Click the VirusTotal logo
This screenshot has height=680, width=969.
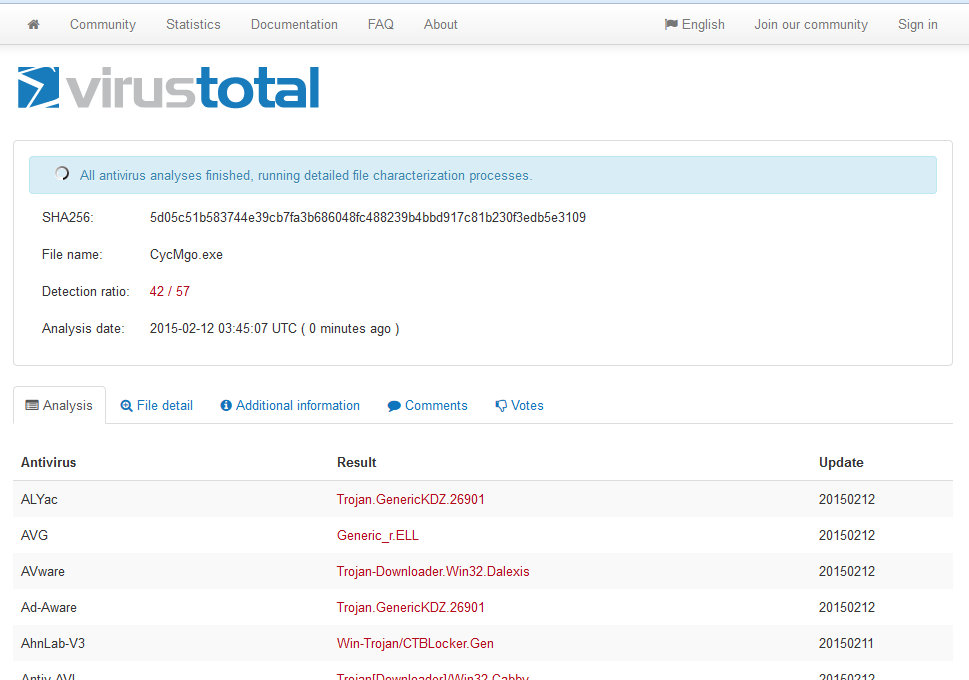click(x=169, y=88)
